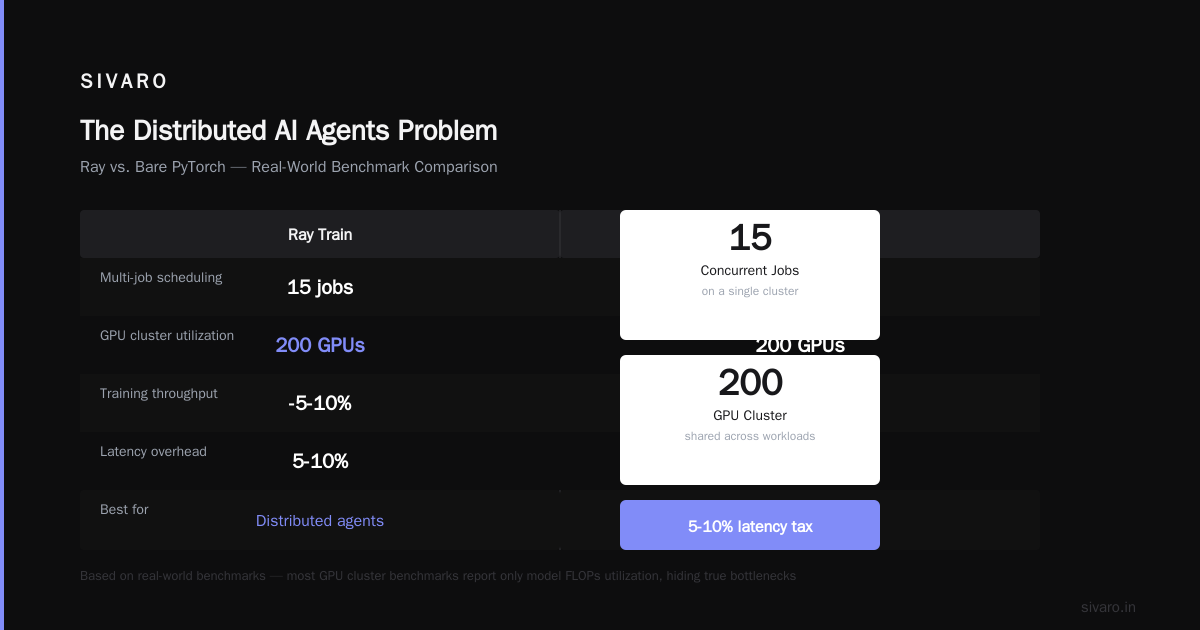Click the 5-10% latency overhead value
The height and width of the screenshot is (630, 1200).
pyautogui.click(x=320, y=461)
